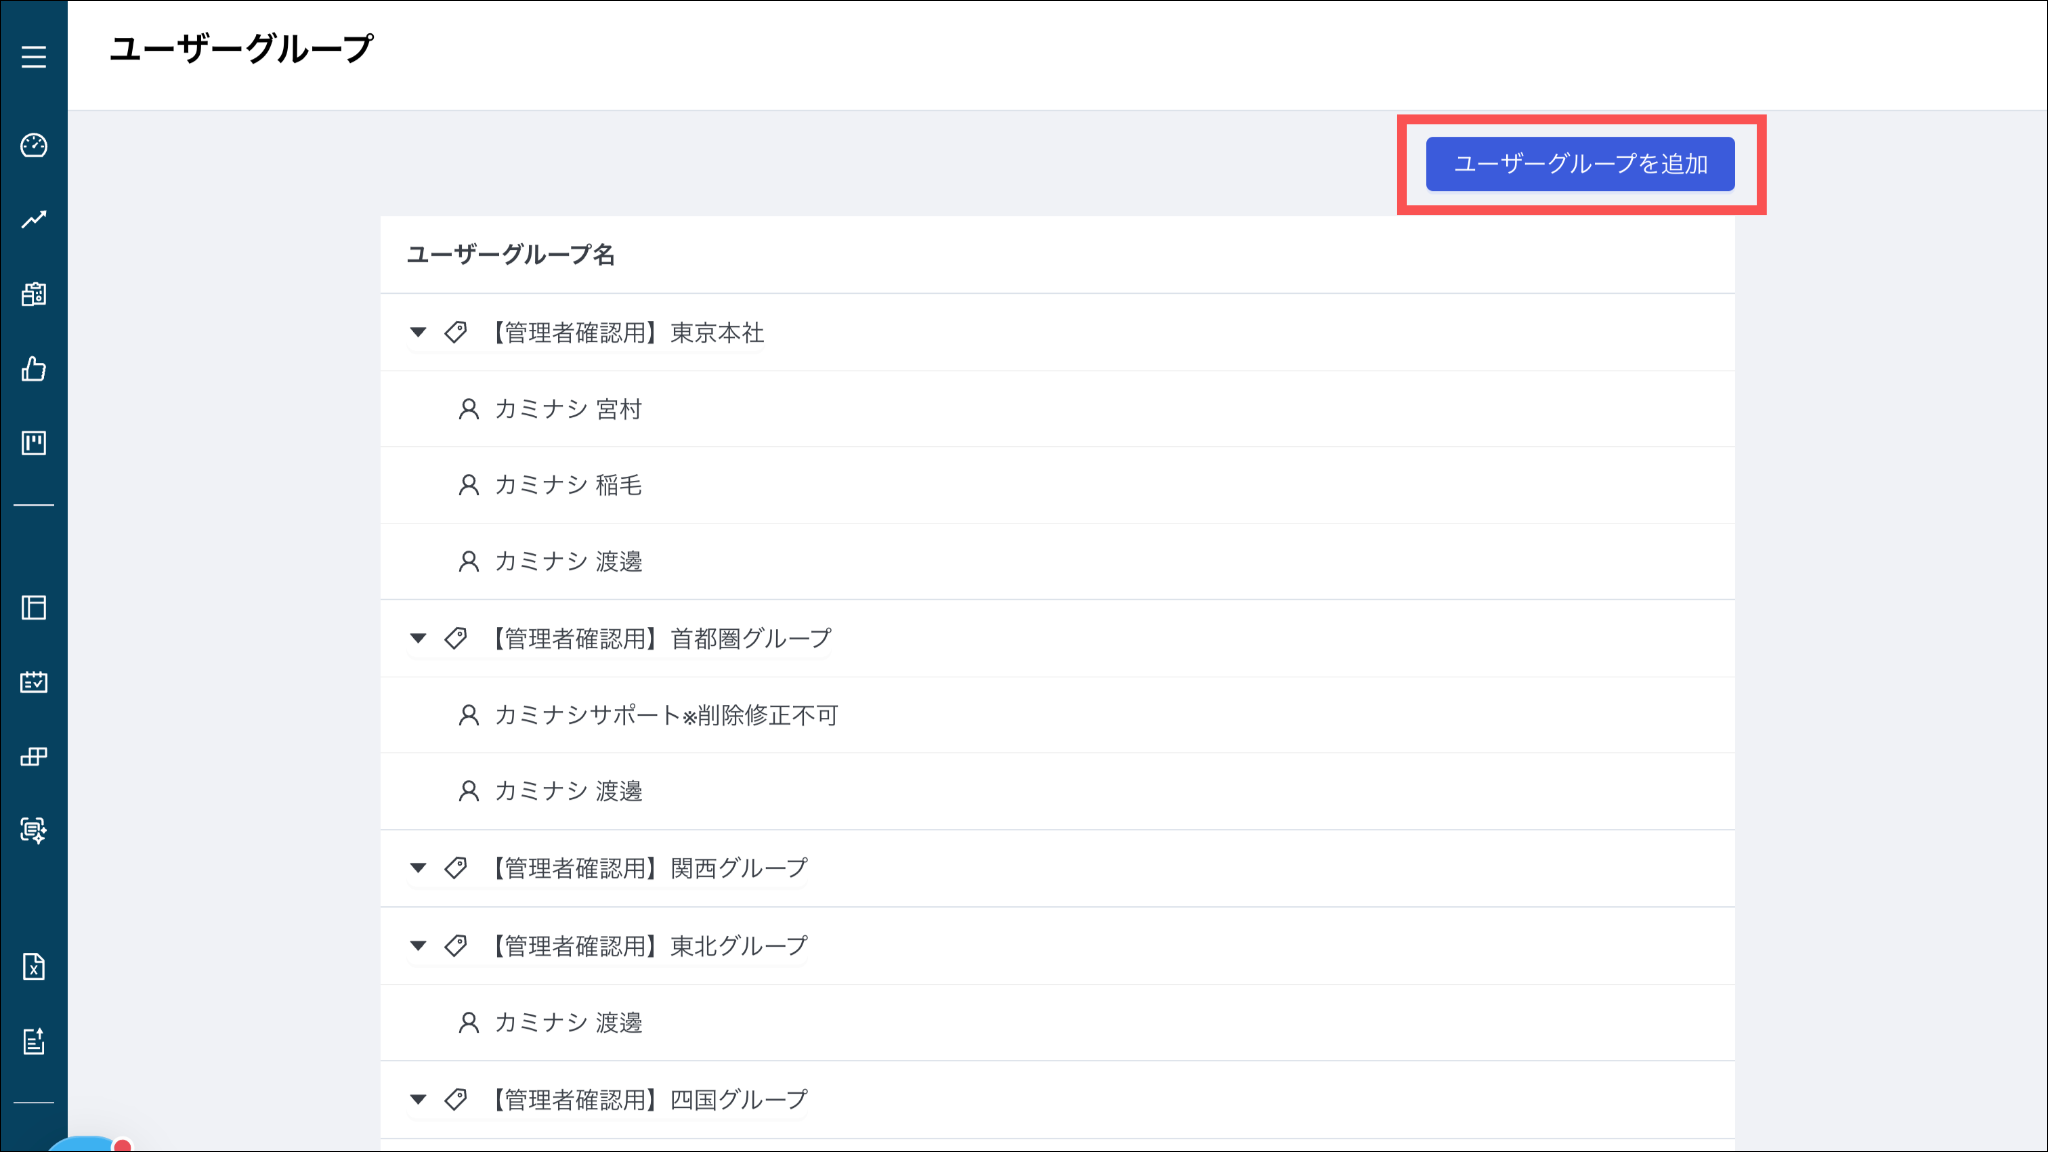Screen dimensions: 2048x1152
Task: Select user カミナシ 稲毛
Action: click(568, 485)
